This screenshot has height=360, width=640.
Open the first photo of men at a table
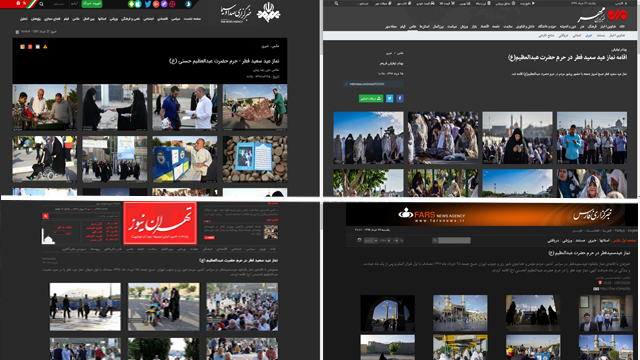click(x=44, y=107)
